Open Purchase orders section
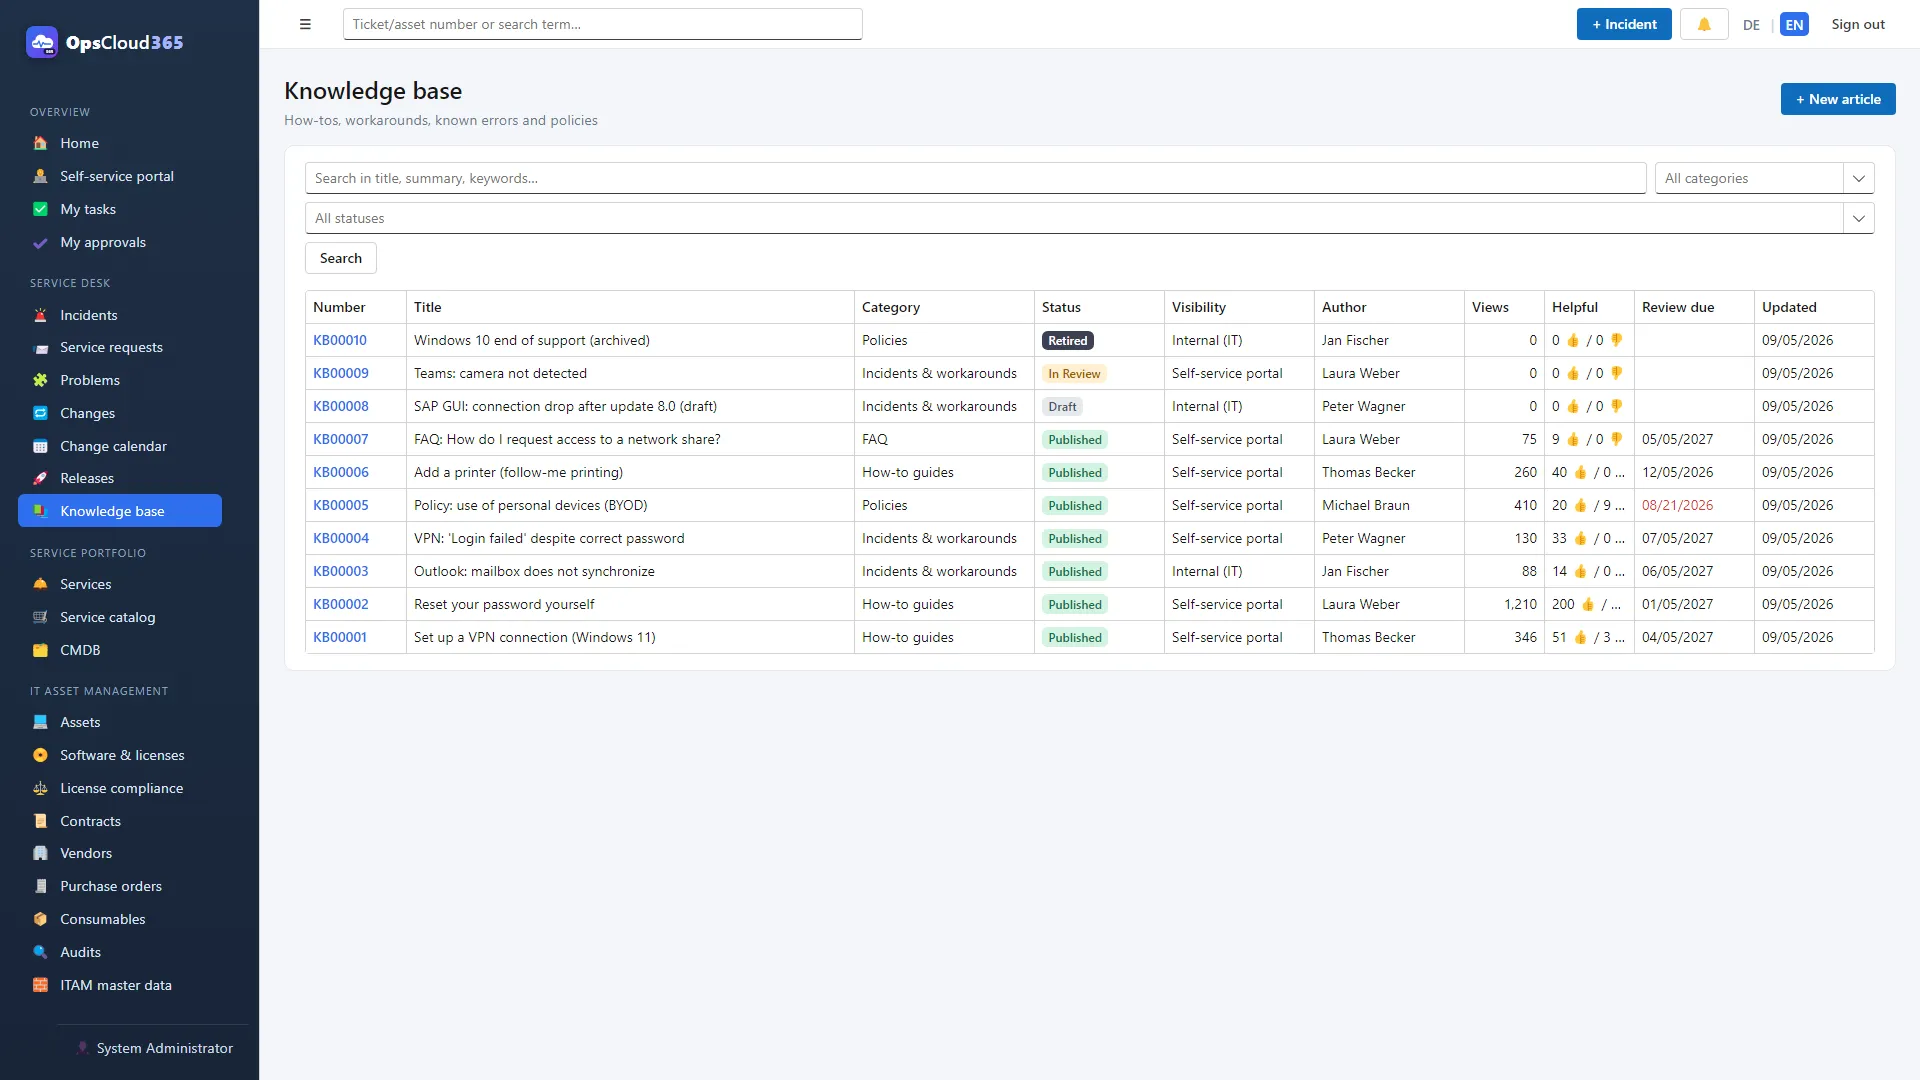 coord(120,886)
